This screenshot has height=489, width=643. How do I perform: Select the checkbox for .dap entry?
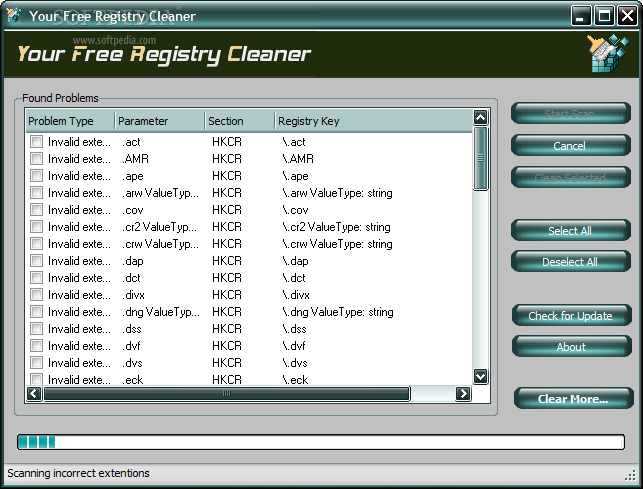(36, 261)
